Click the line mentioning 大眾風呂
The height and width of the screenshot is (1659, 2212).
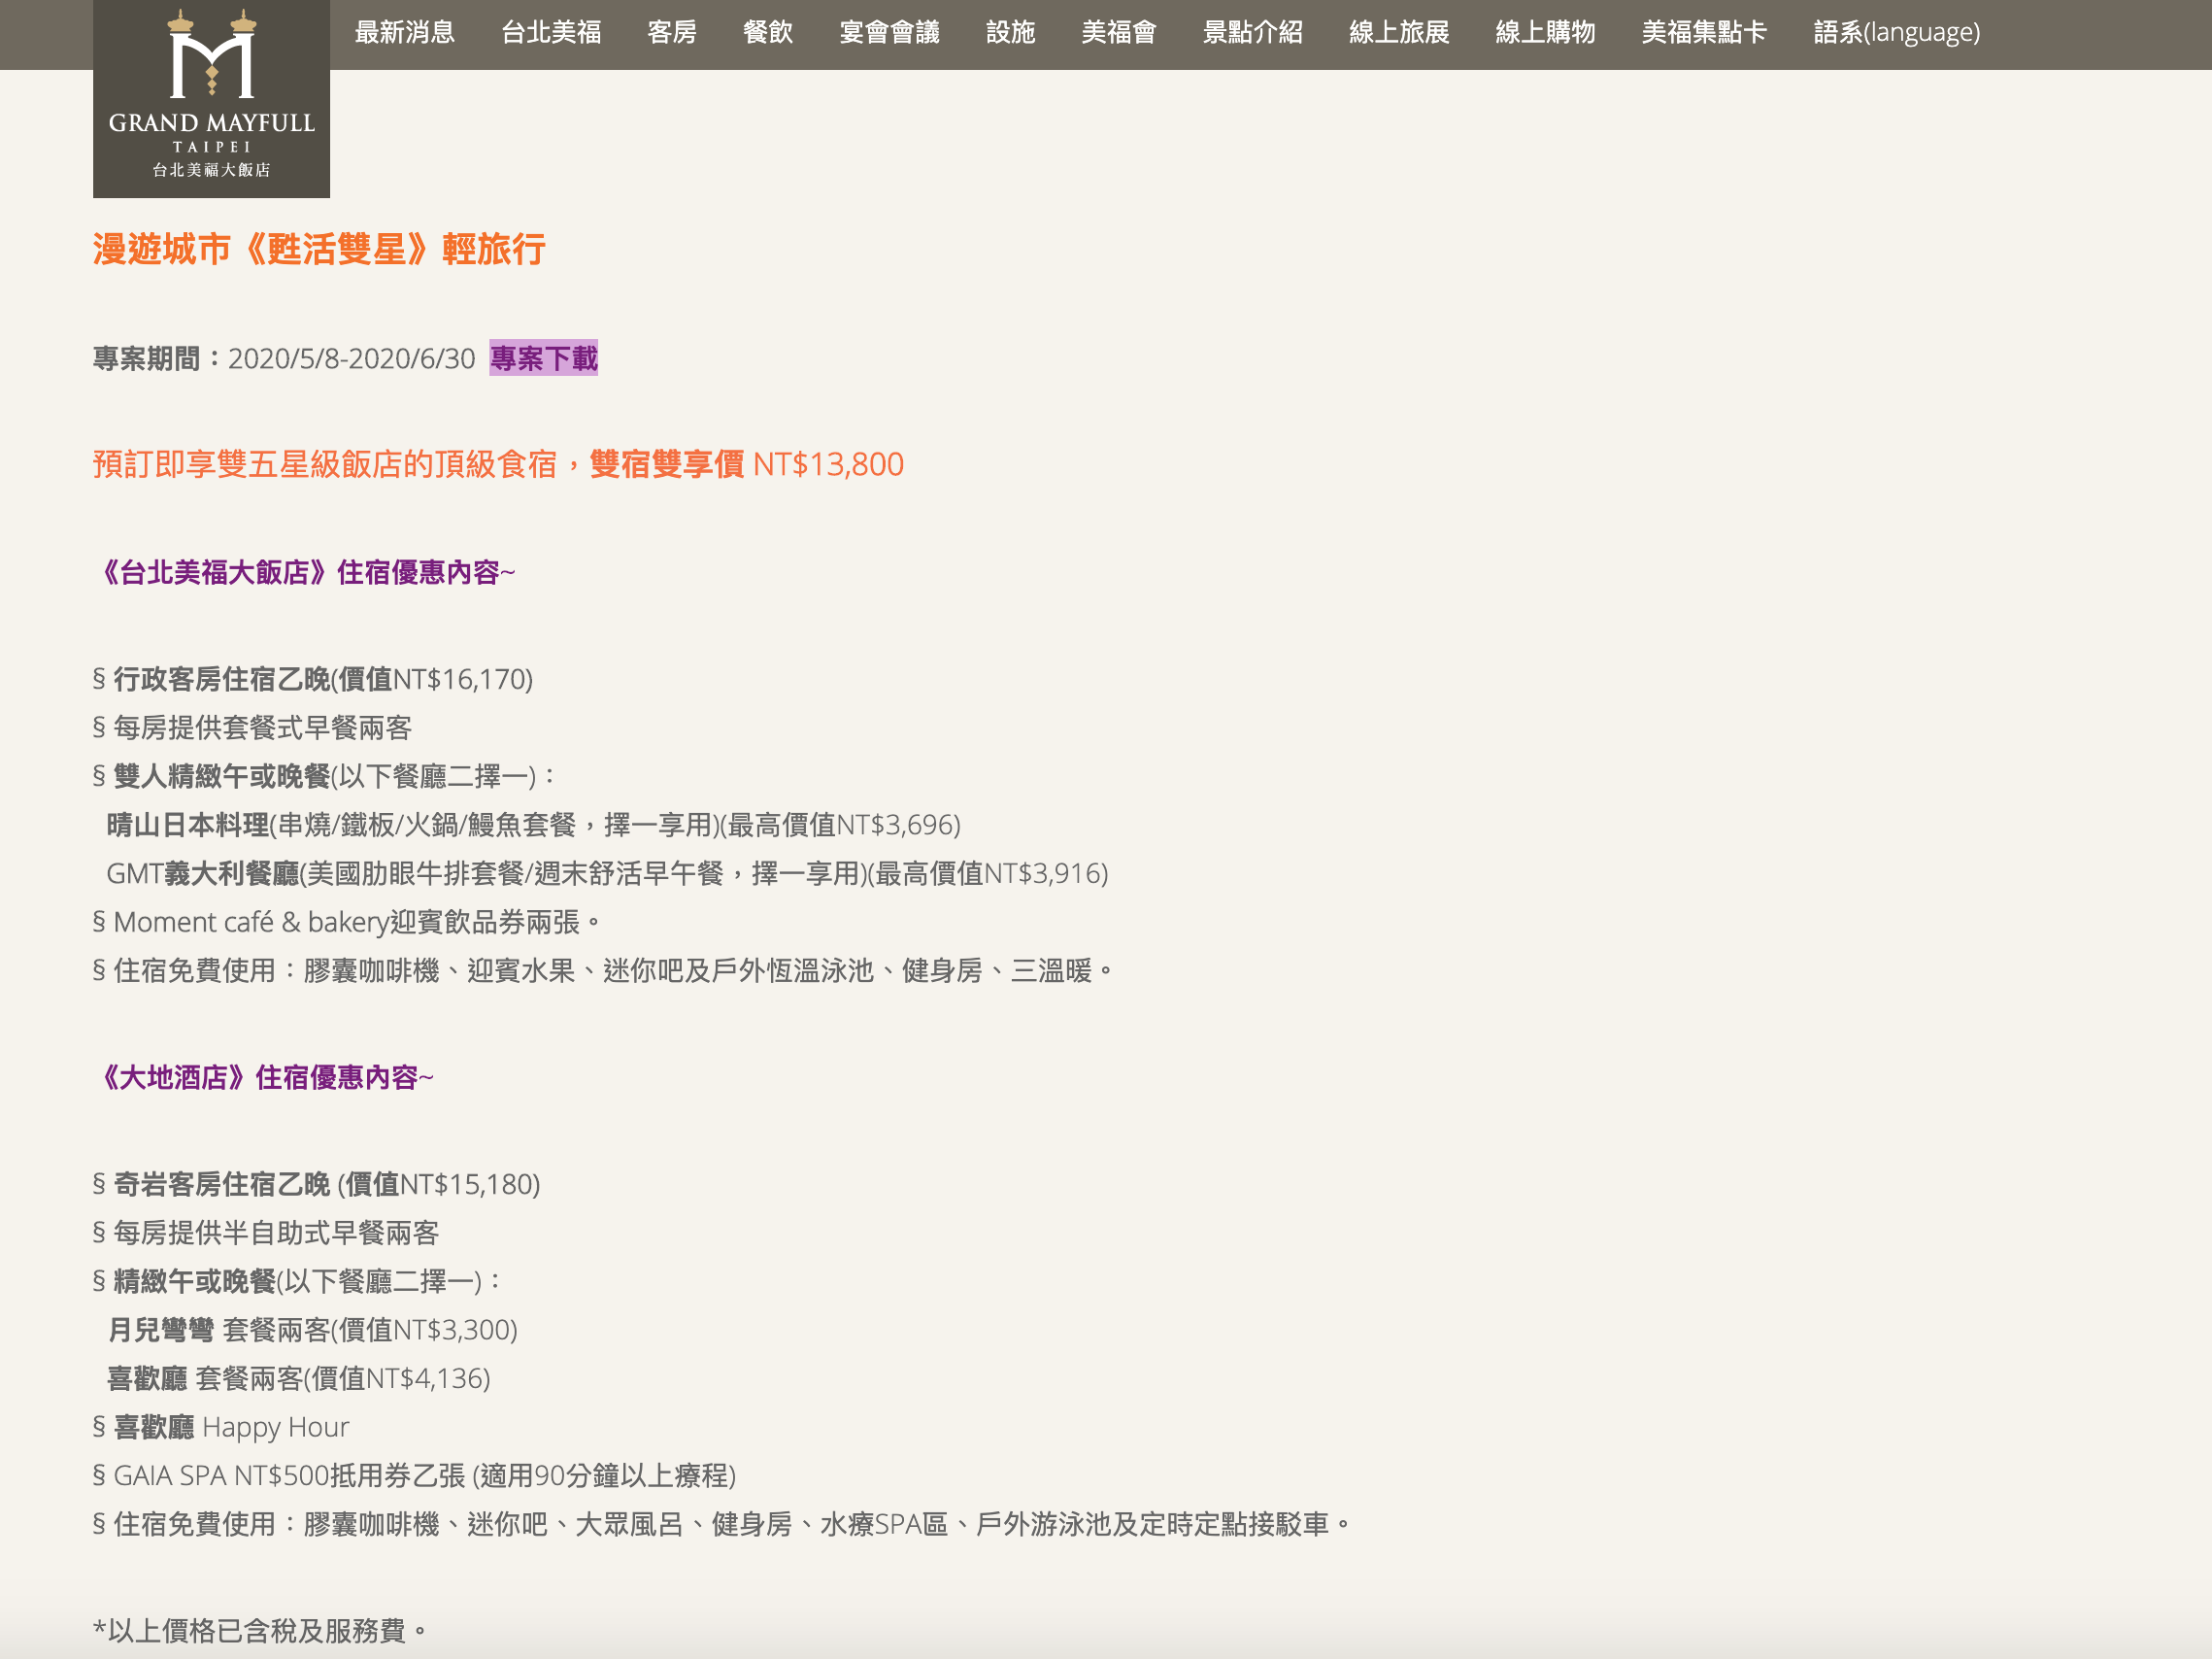pyautogui.click(x=722, y=1524)
